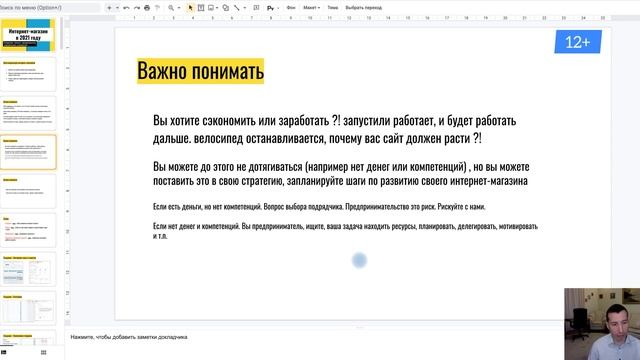
Task: Switch to filmstrip view icon
Action: pos(4,352)
